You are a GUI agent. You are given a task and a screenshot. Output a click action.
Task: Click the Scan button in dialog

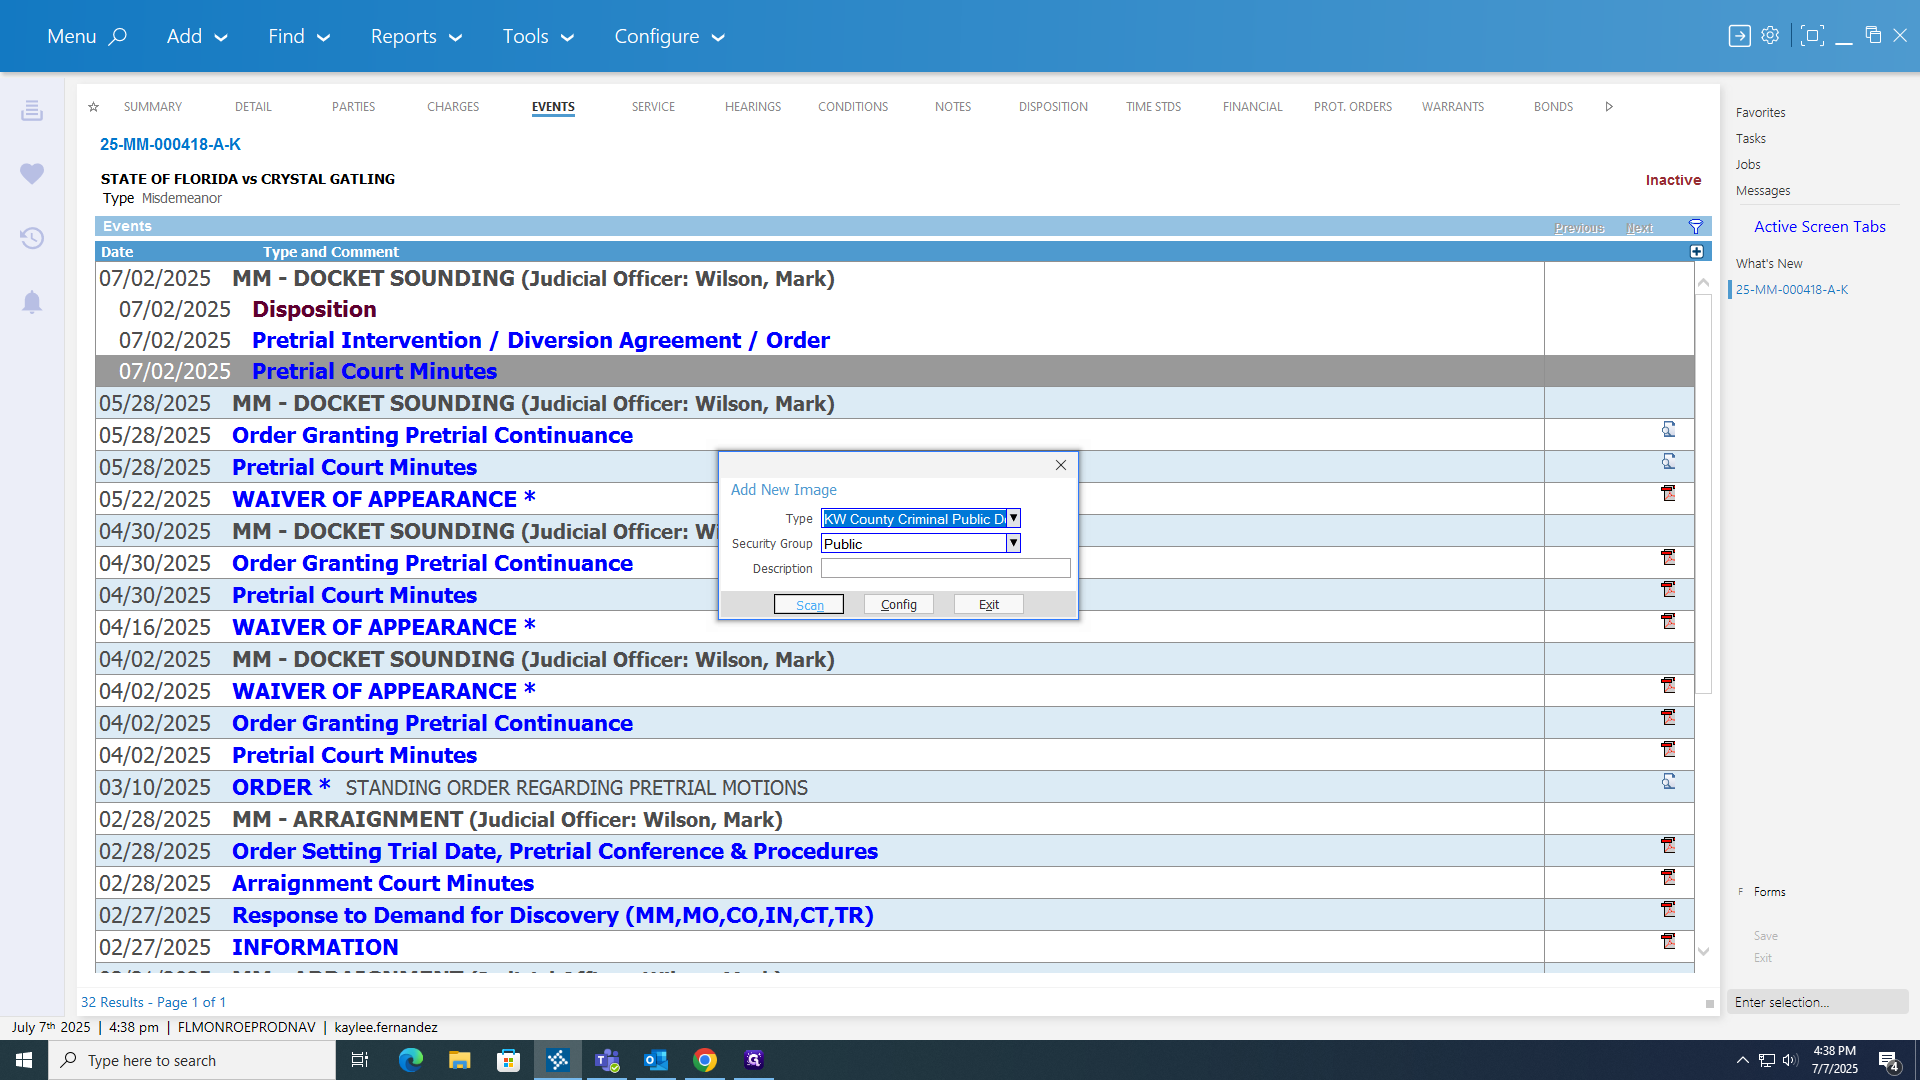[809, 605]
